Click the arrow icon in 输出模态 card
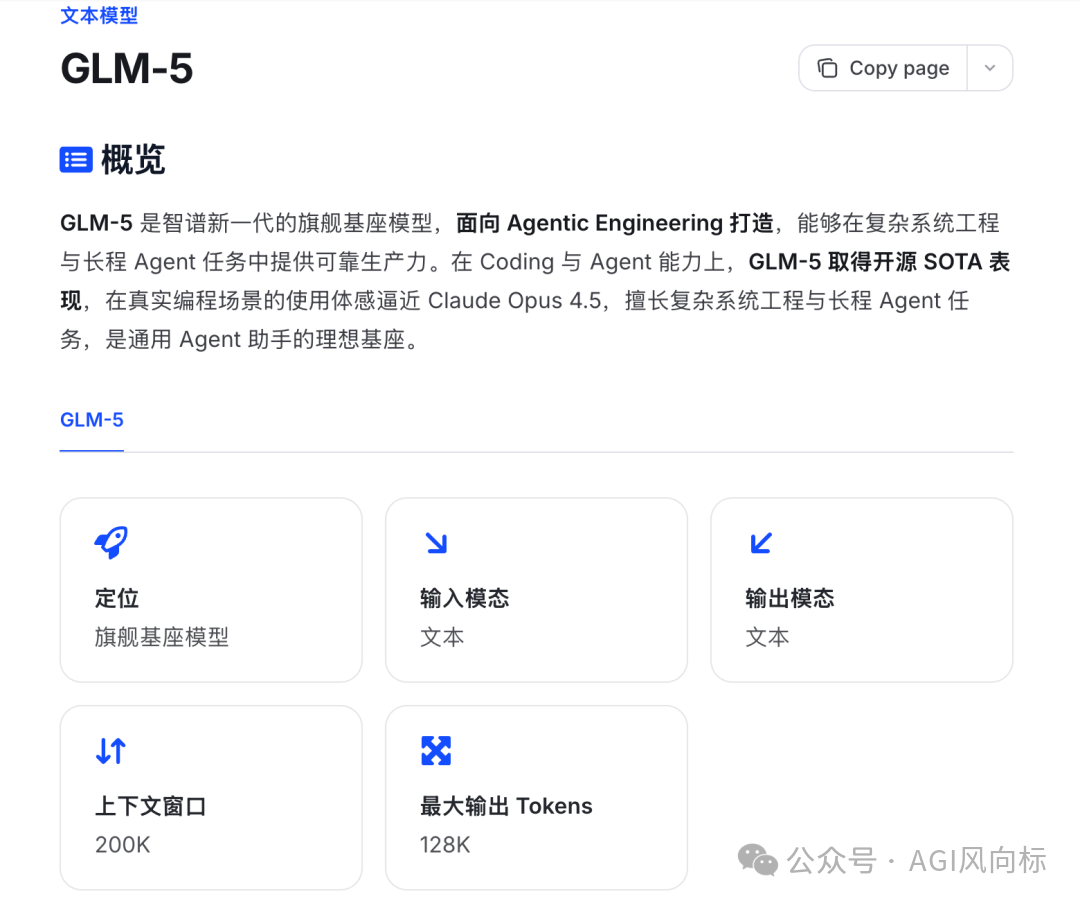Screen dimensions: 1080x903 pyautogui.click(x=761, y=543)
